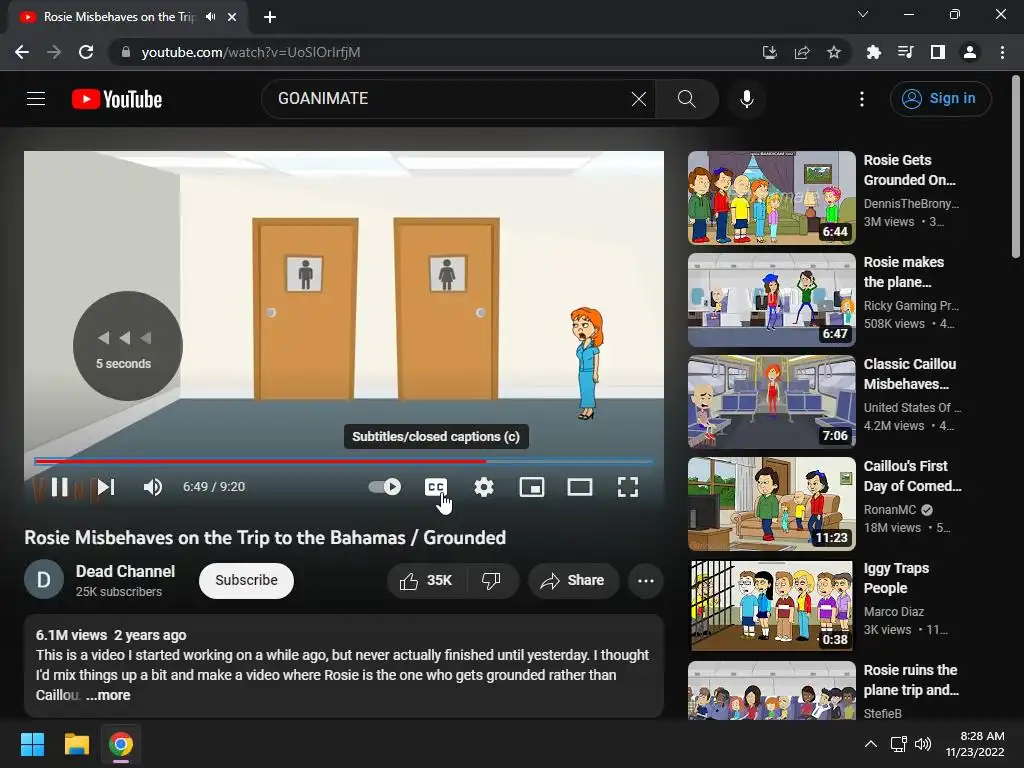
Task: Open YouTube guide hamburger menu
Action: tap(36, 99)
